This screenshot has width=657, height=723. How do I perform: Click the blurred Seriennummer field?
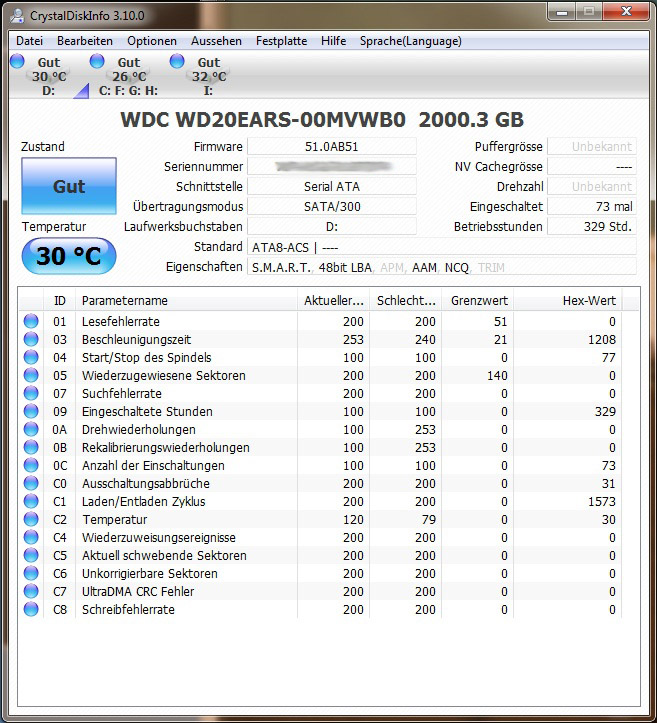pyautogui.click(x=332, y=166)
